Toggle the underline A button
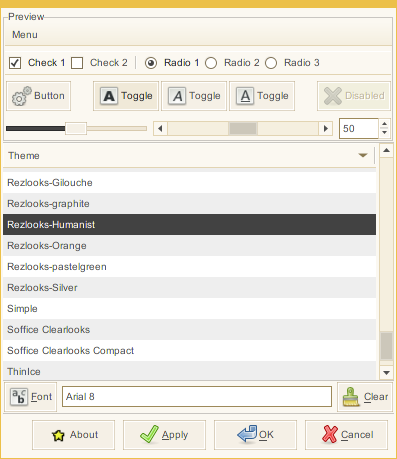This screenshot has width=397, height=459. [x=262, y=96]
